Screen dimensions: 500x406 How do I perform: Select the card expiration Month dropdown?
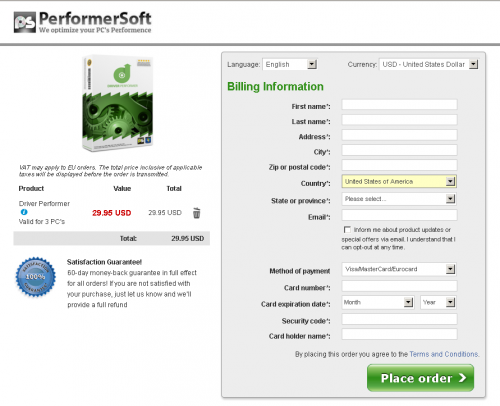378,302
